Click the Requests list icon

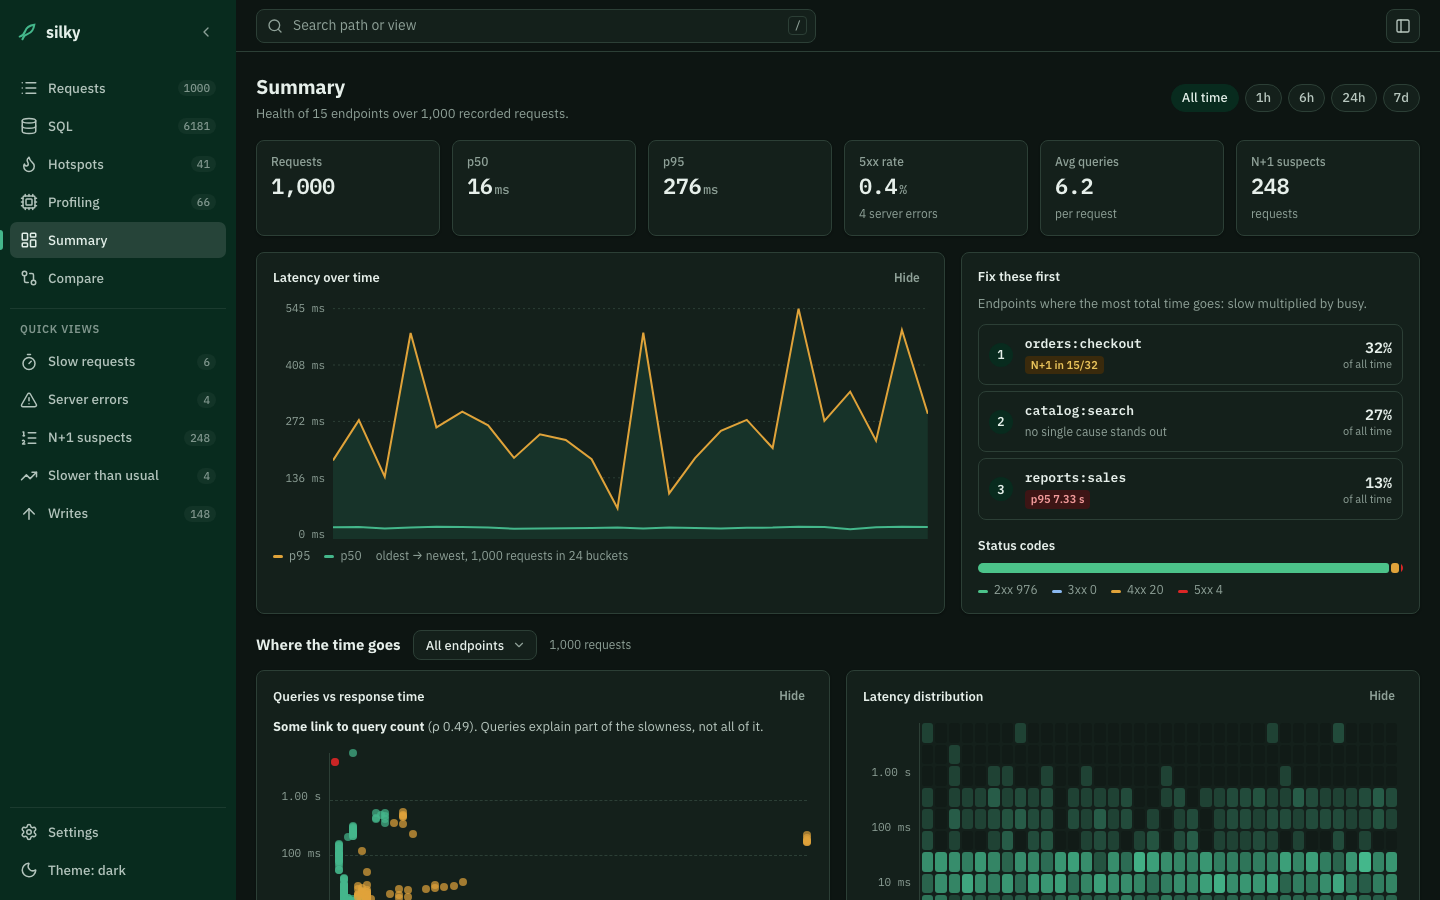coord(29,88)
